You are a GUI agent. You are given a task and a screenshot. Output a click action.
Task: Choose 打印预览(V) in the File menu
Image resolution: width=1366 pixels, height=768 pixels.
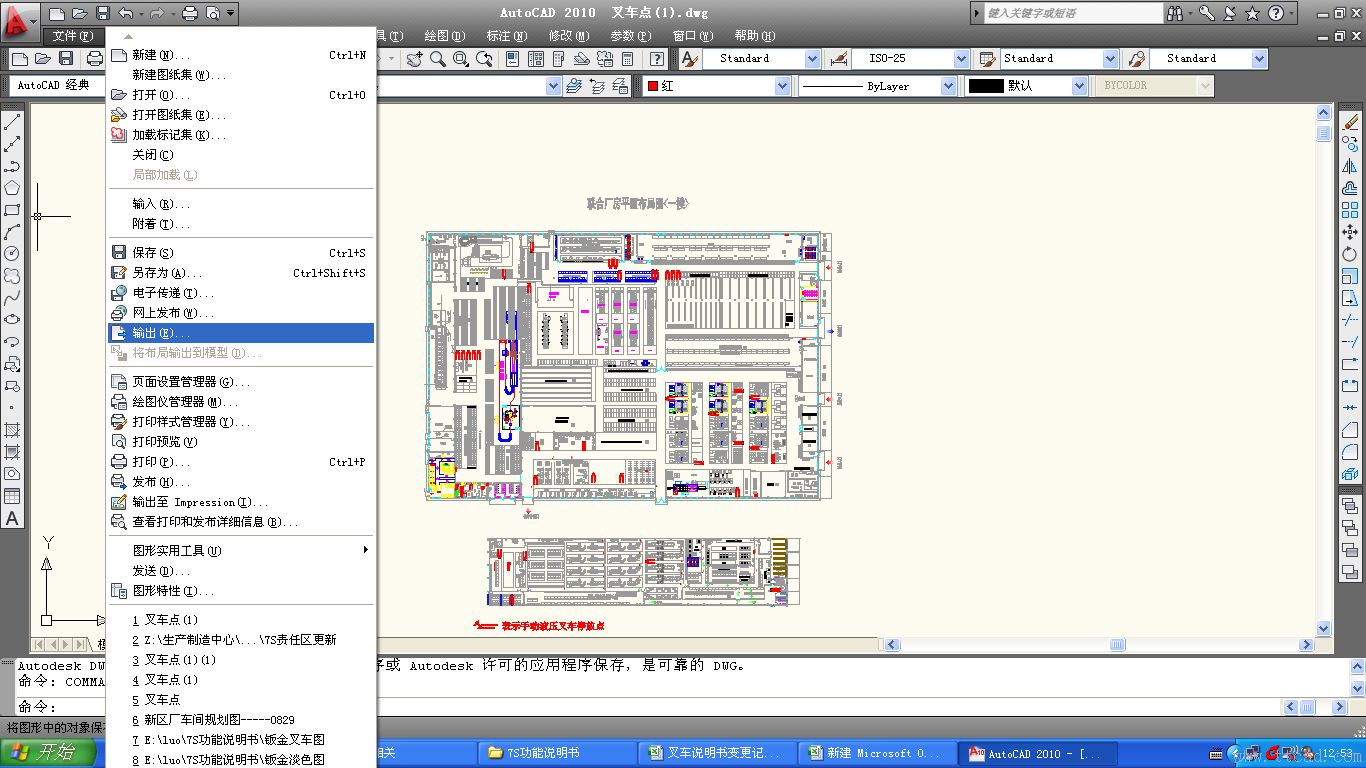coord(240,442)
